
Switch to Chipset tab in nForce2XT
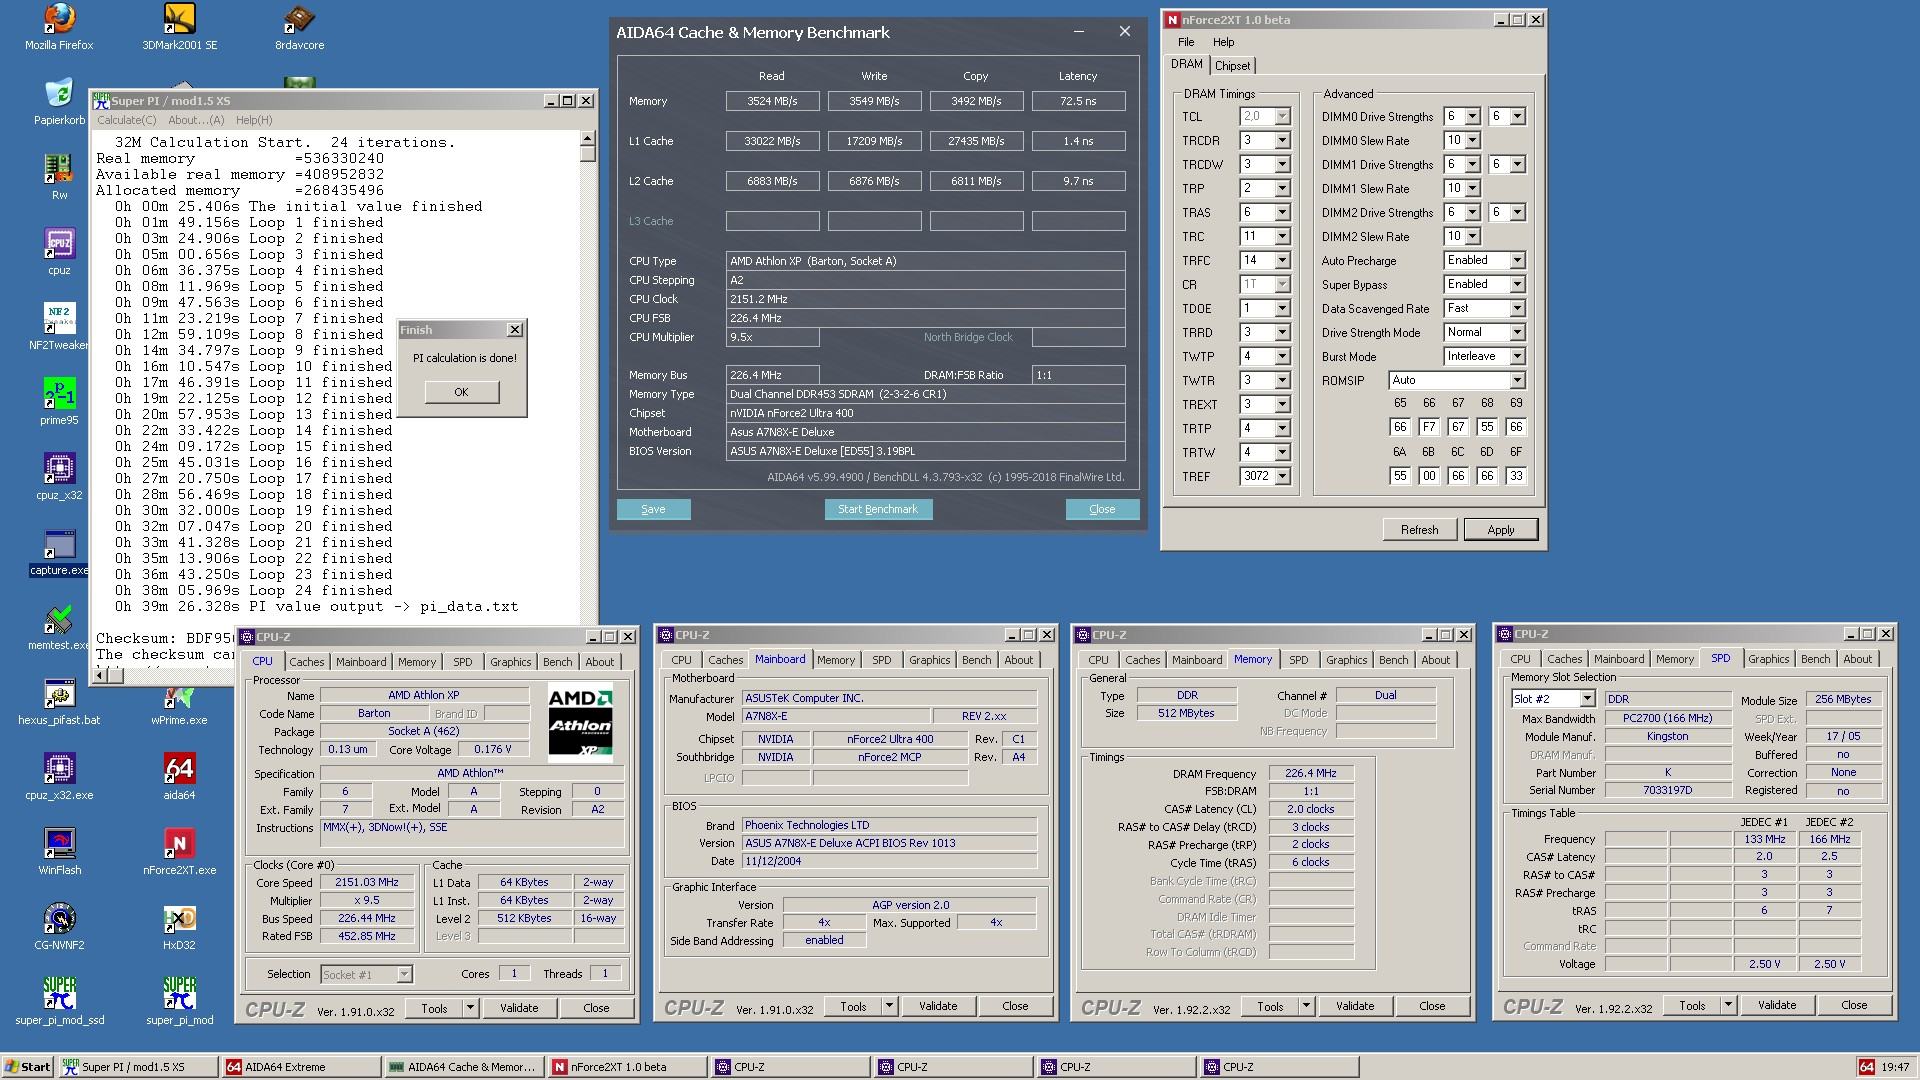coord(1232,66)
